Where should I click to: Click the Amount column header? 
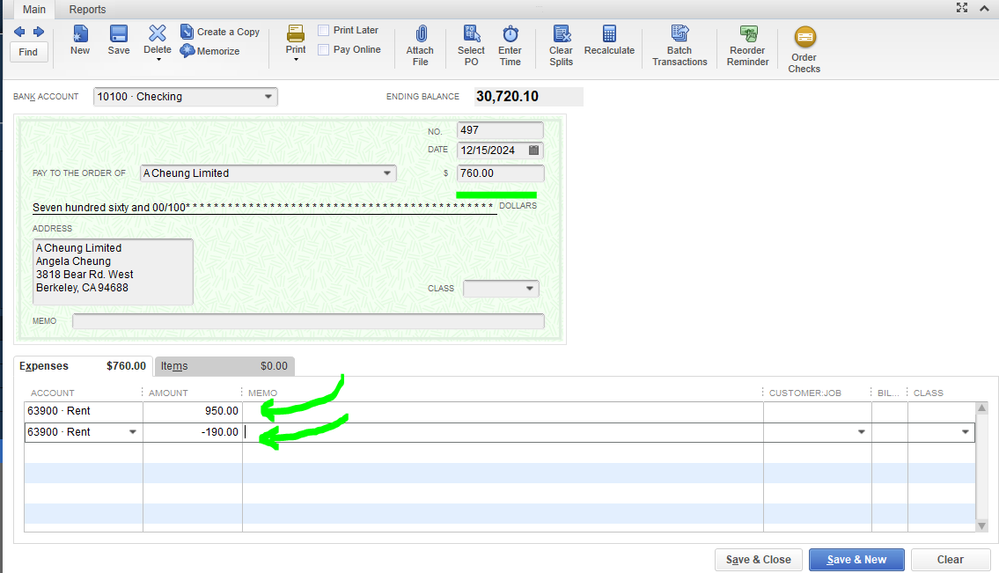tap(168, 393)
